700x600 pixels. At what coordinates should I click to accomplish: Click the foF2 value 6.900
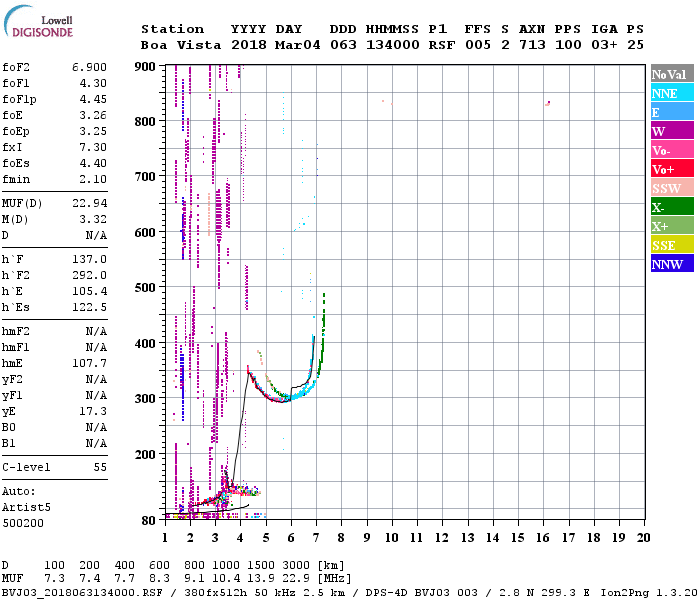(x=89, y=67)
